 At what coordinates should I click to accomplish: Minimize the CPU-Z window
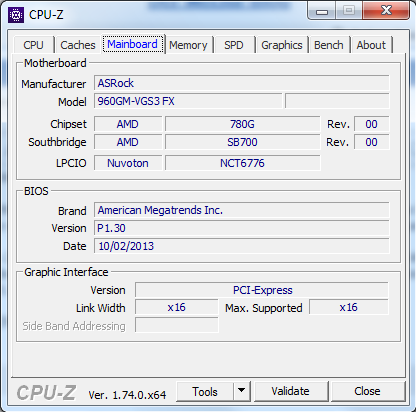click(x=322, y=11)
